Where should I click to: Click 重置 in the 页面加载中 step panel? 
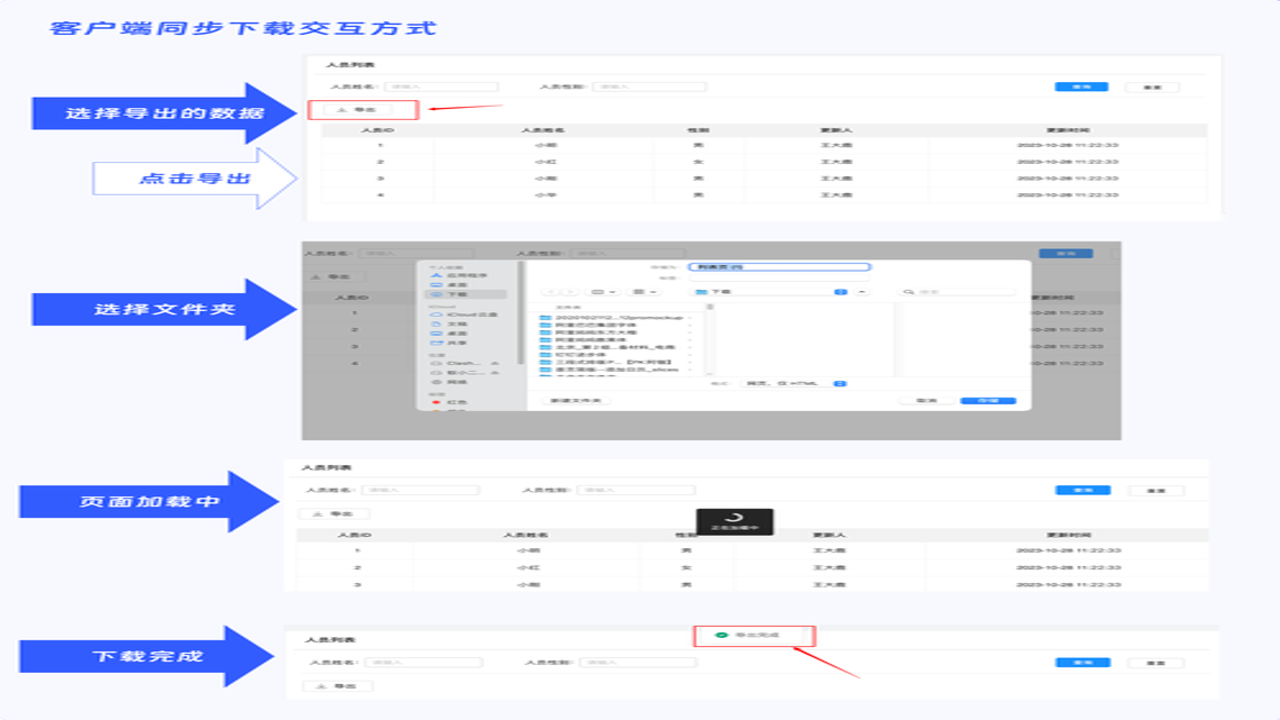coord(1156,491)
